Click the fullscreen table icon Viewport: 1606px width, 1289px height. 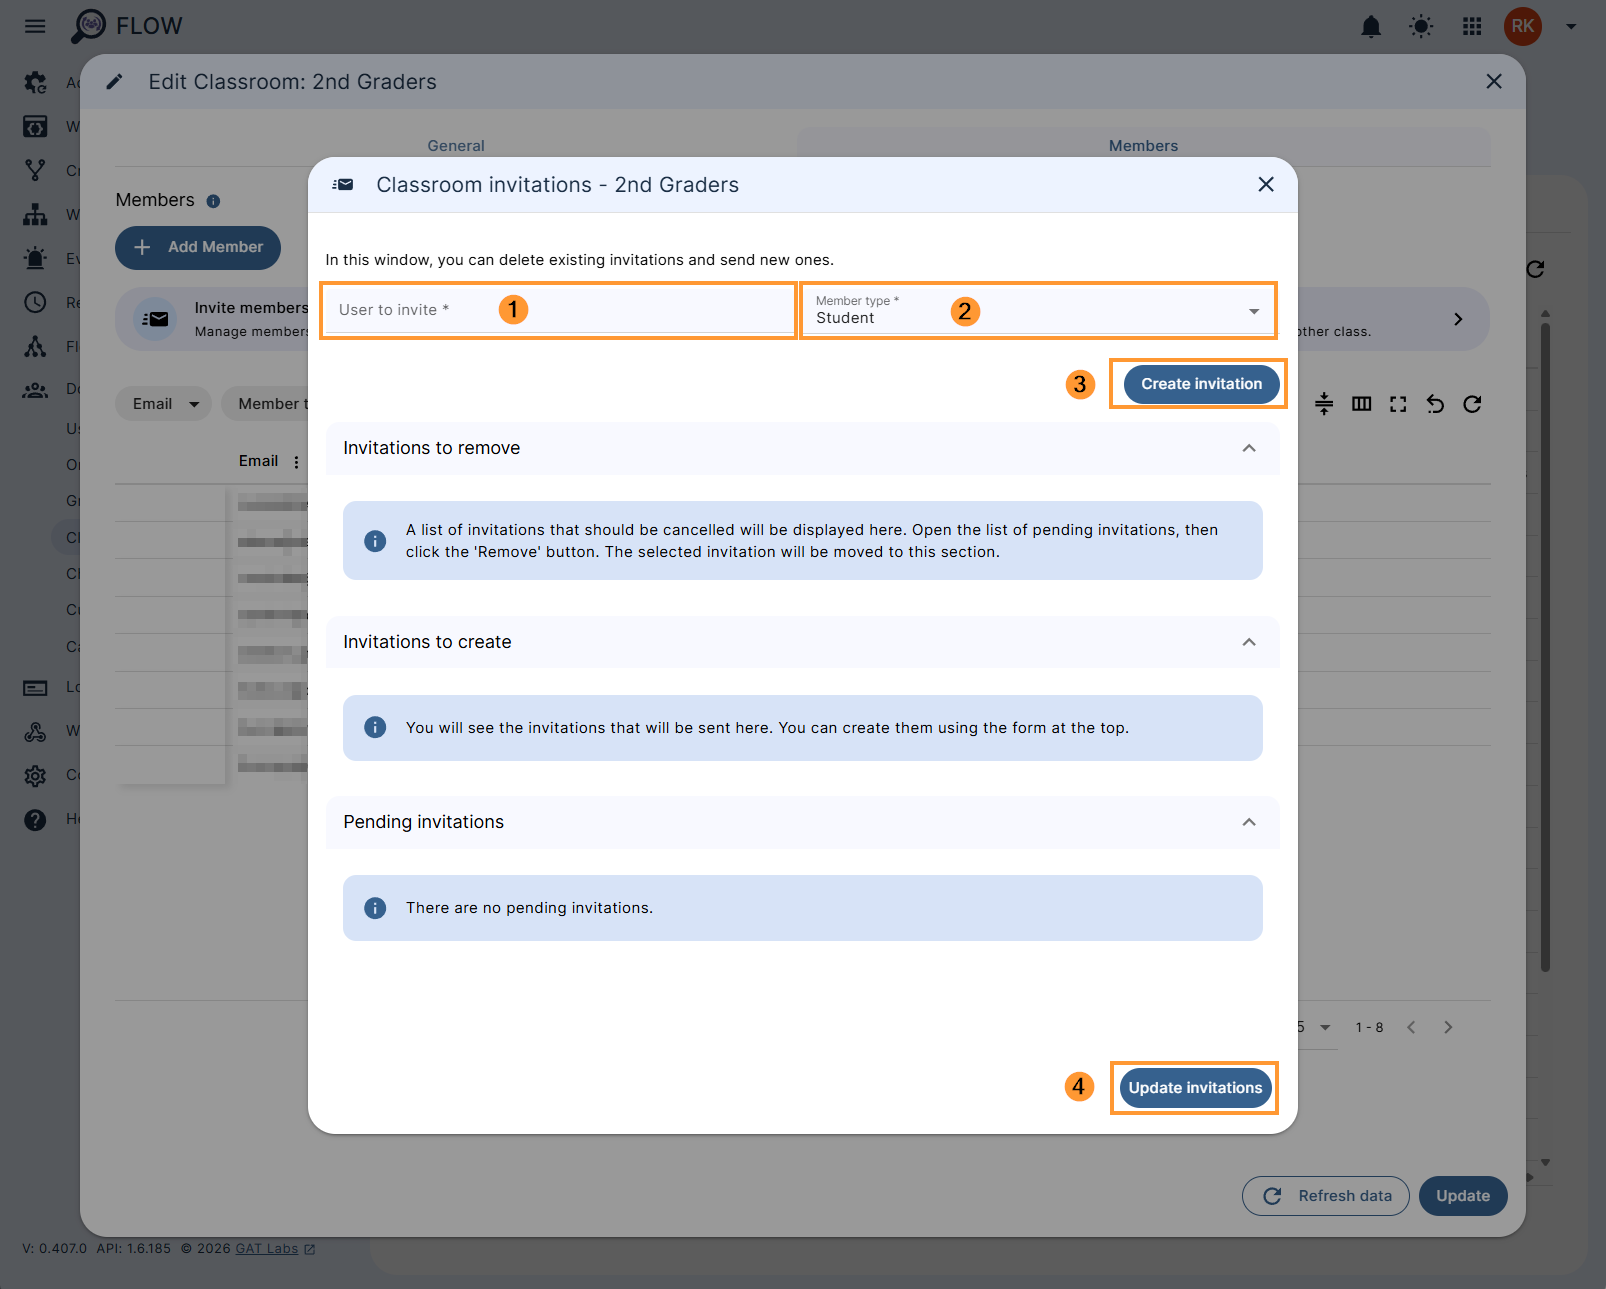tap(1398, 404)
